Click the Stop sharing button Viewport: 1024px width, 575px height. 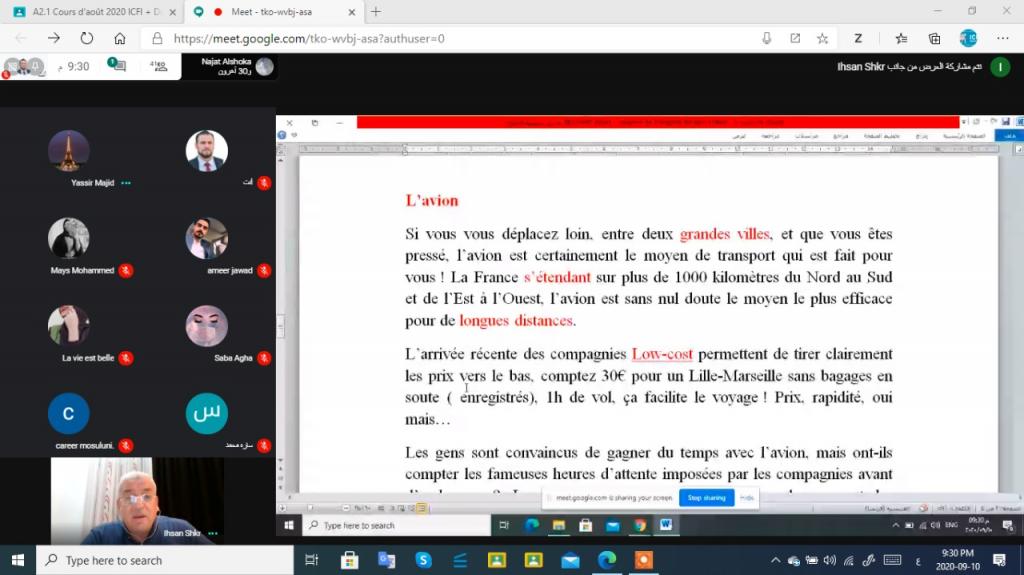click(706, 497)
